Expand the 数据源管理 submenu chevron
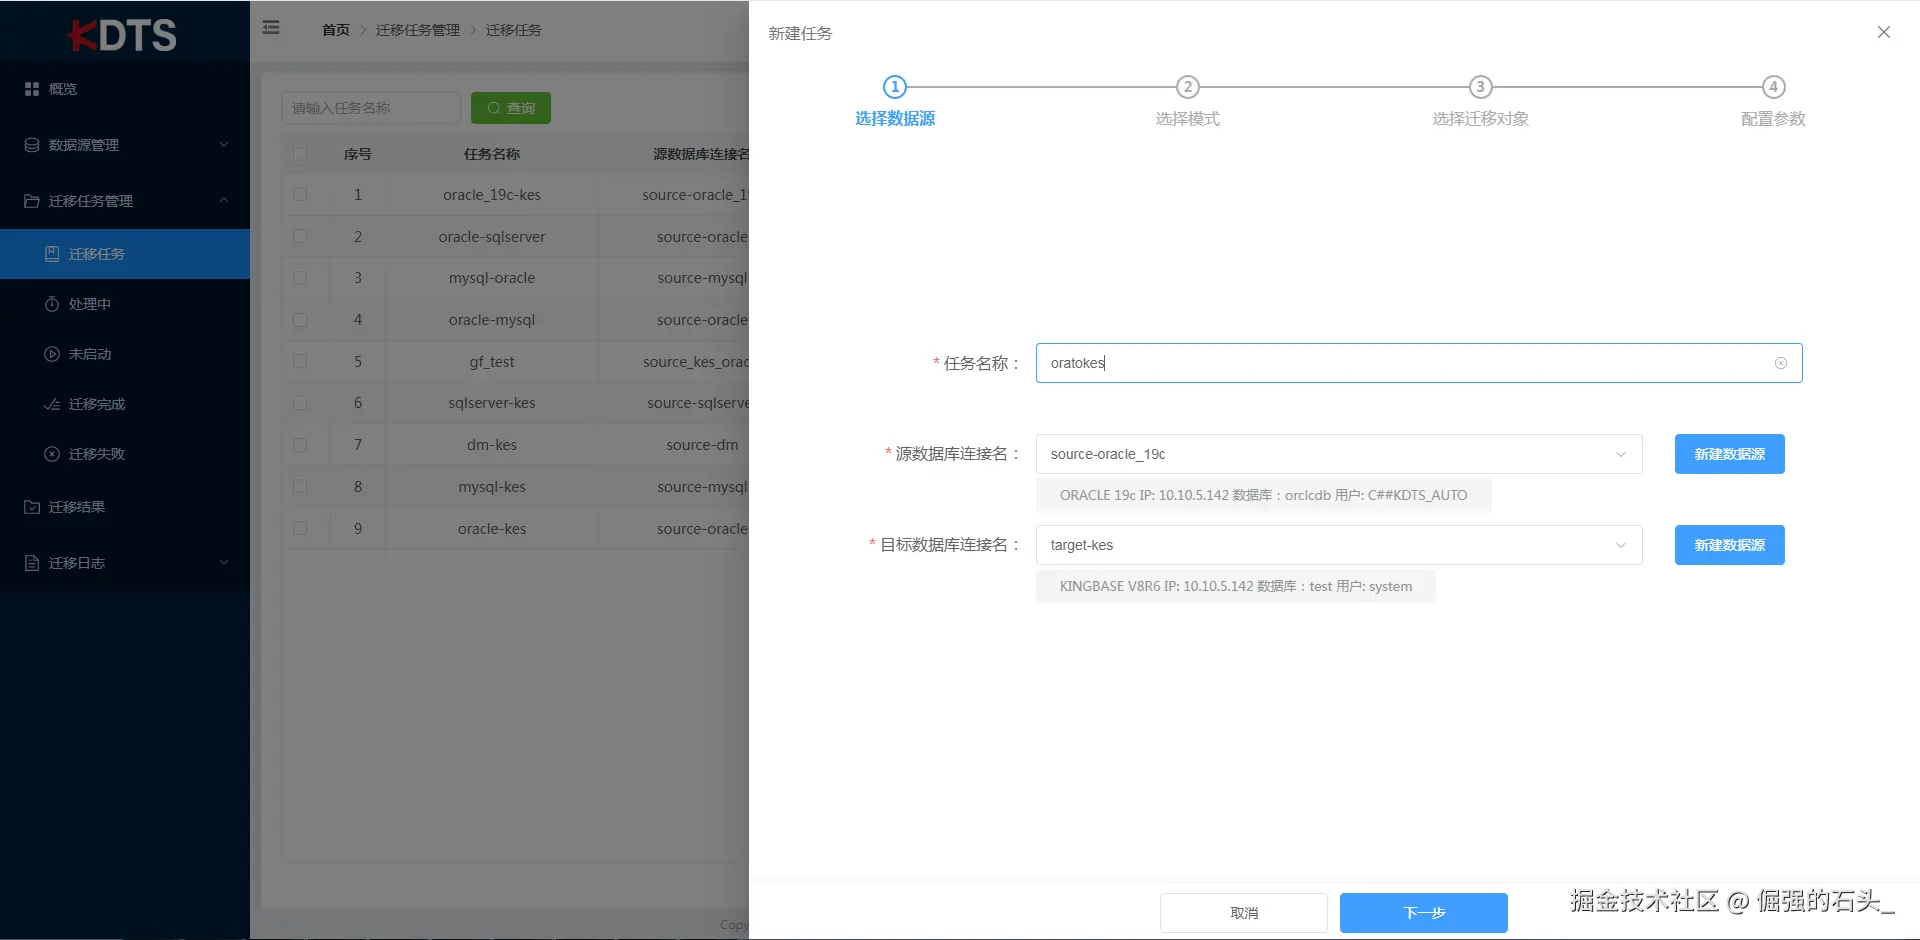The width and height of the screenshot is (1920, 940). (x=224, y=145)
